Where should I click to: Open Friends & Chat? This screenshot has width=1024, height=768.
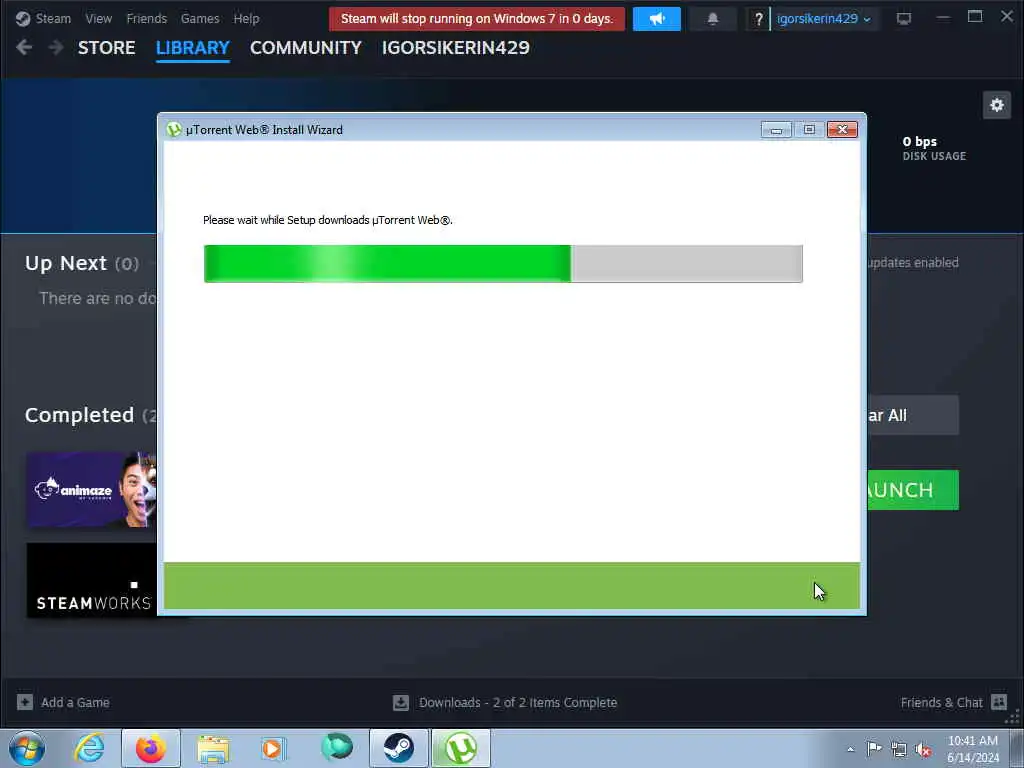tap(941, 703)
